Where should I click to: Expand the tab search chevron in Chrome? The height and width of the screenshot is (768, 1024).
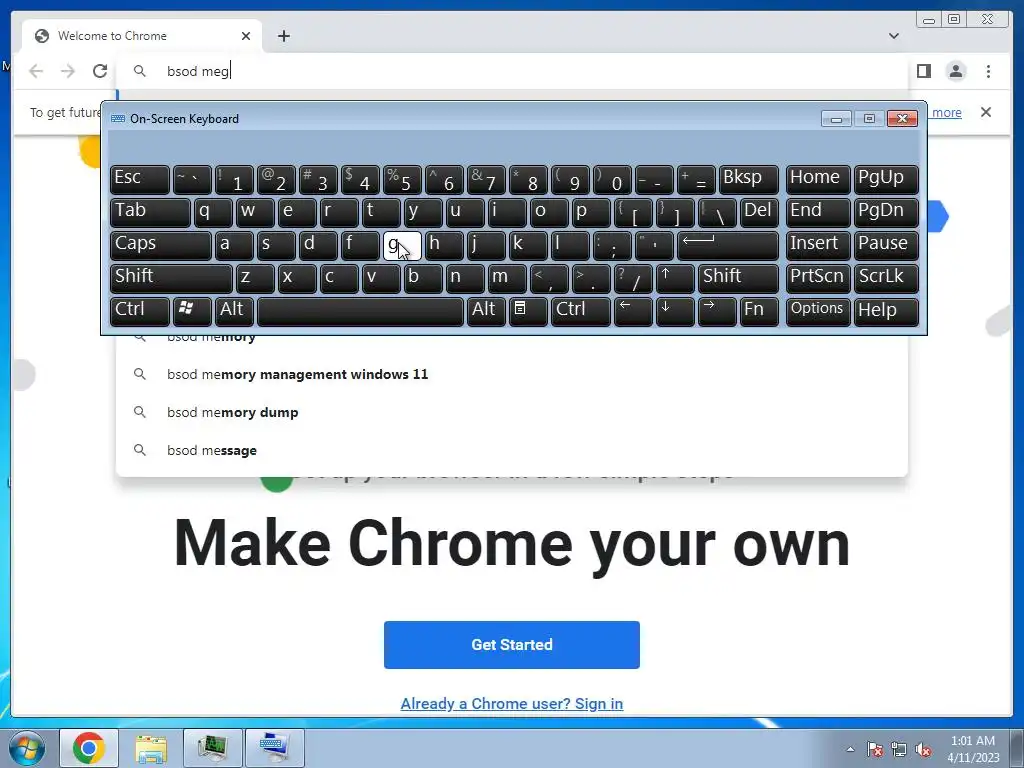[x=894, y=36]
